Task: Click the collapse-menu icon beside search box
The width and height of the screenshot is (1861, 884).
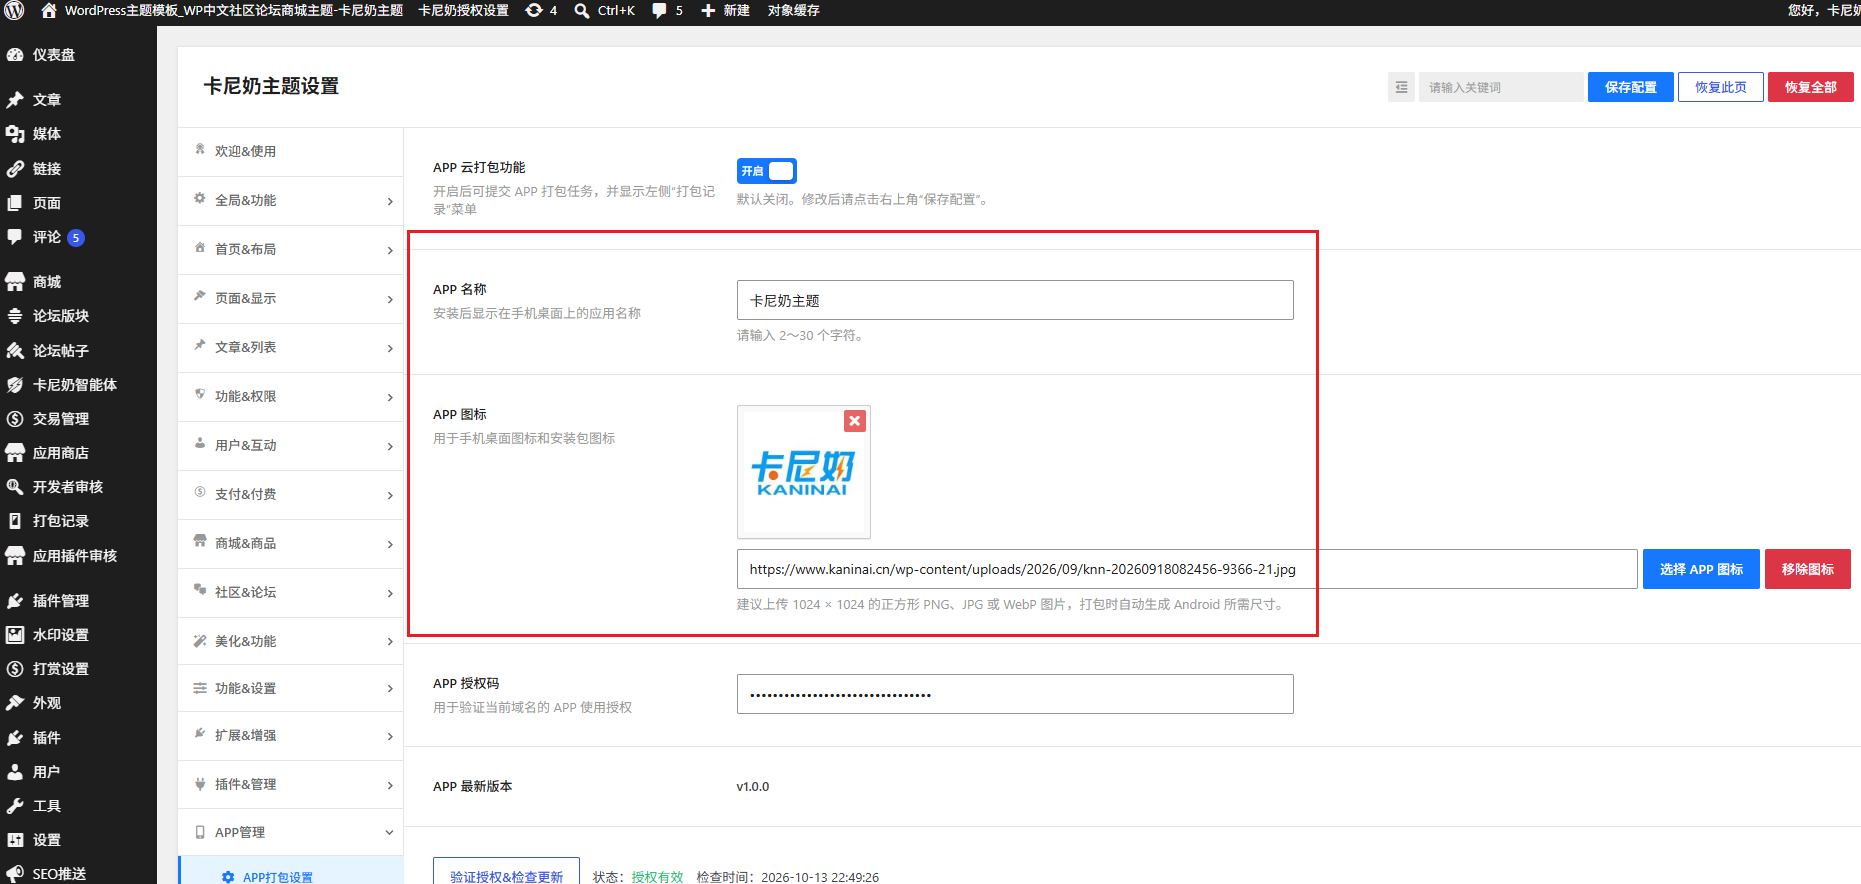Action: 1401,87
